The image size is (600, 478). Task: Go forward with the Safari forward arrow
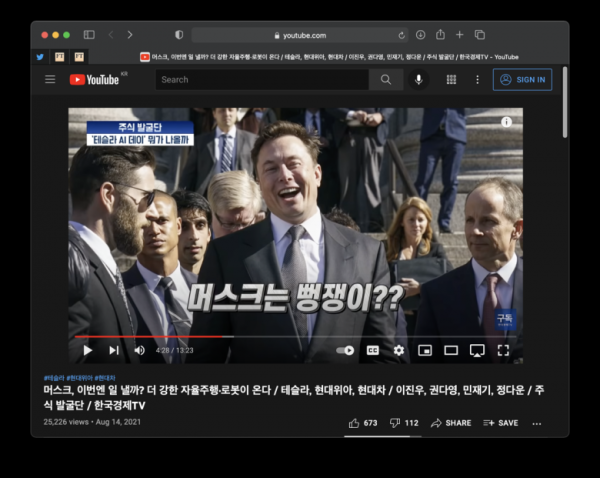point(130,35)
